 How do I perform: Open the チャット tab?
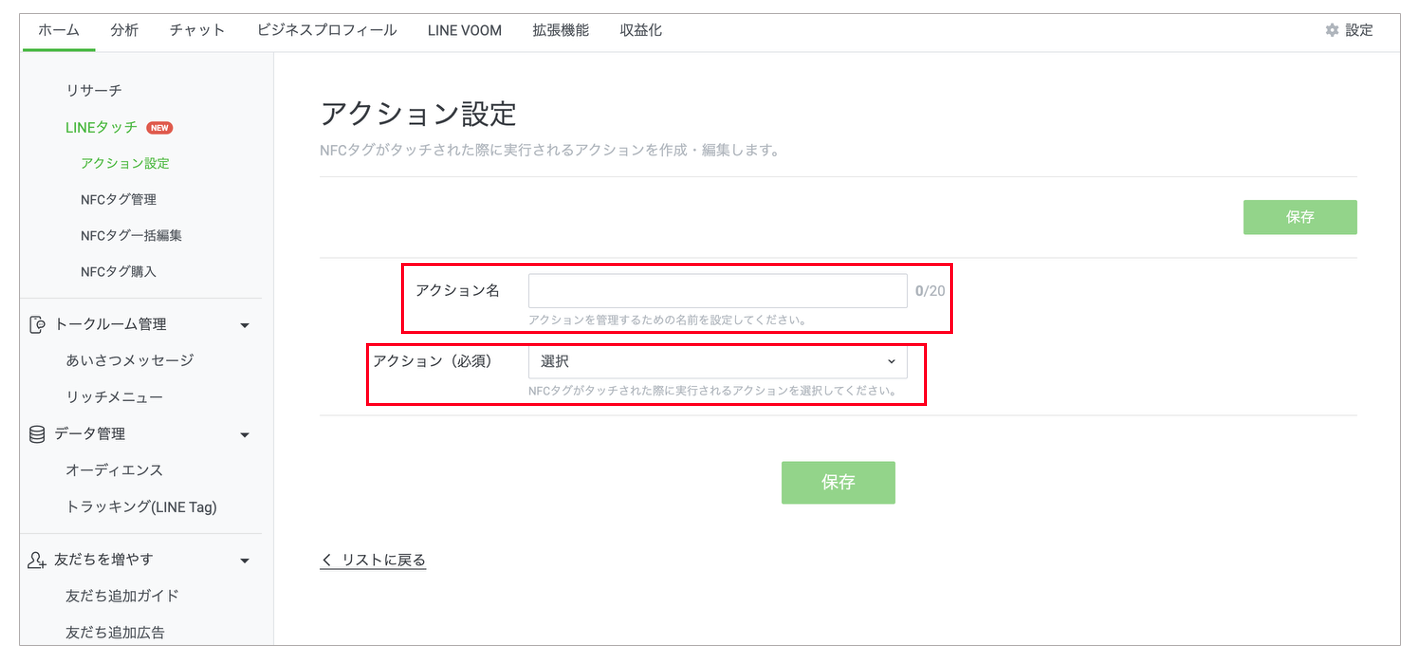(197, 30)
